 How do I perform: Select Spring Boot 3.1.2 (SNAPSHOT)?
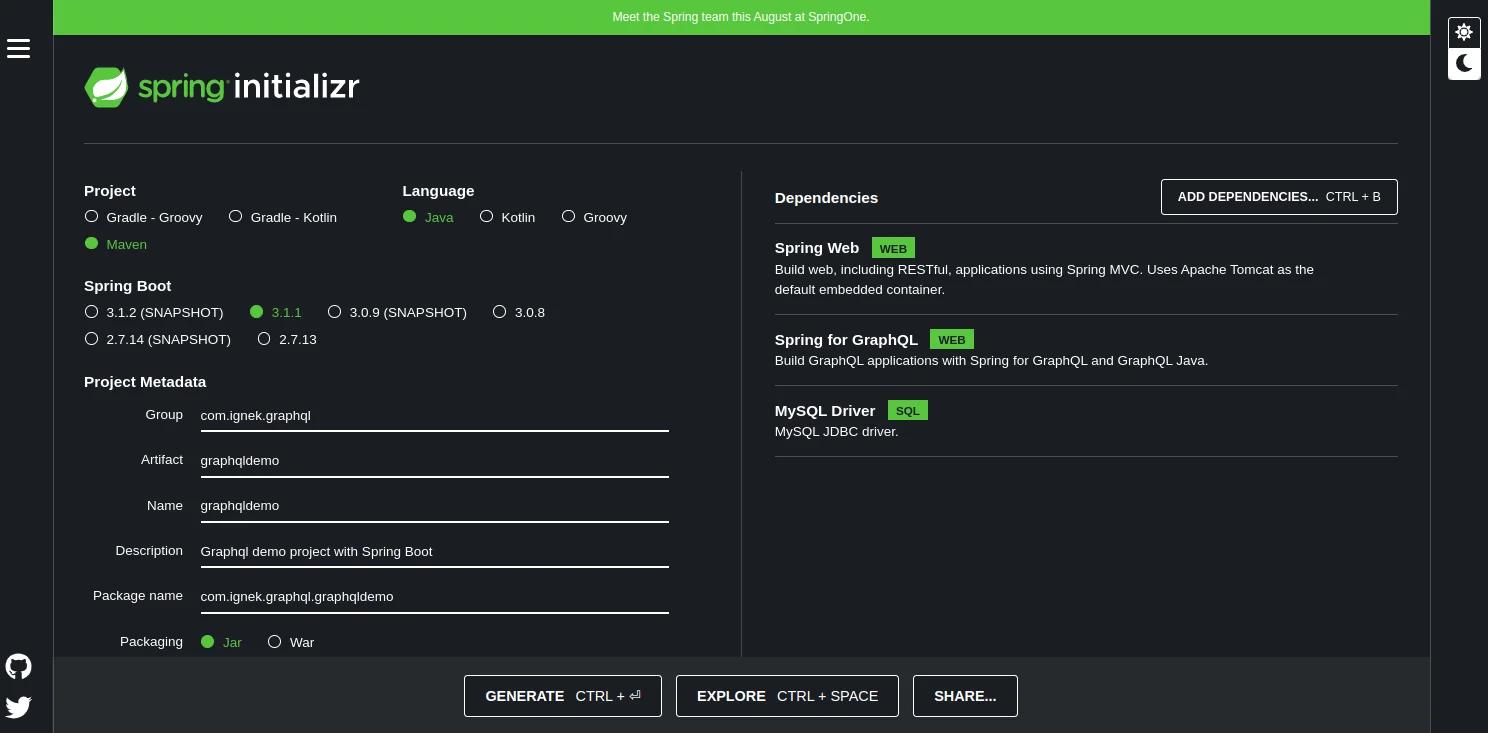pos(154,312)
